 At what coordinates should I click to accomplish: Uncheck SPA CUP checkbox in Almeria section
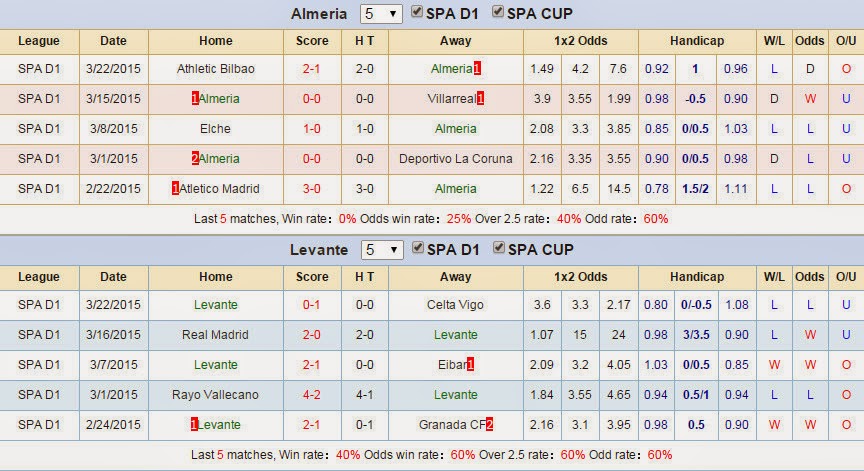pyautogui.click(x=498, y=12)
